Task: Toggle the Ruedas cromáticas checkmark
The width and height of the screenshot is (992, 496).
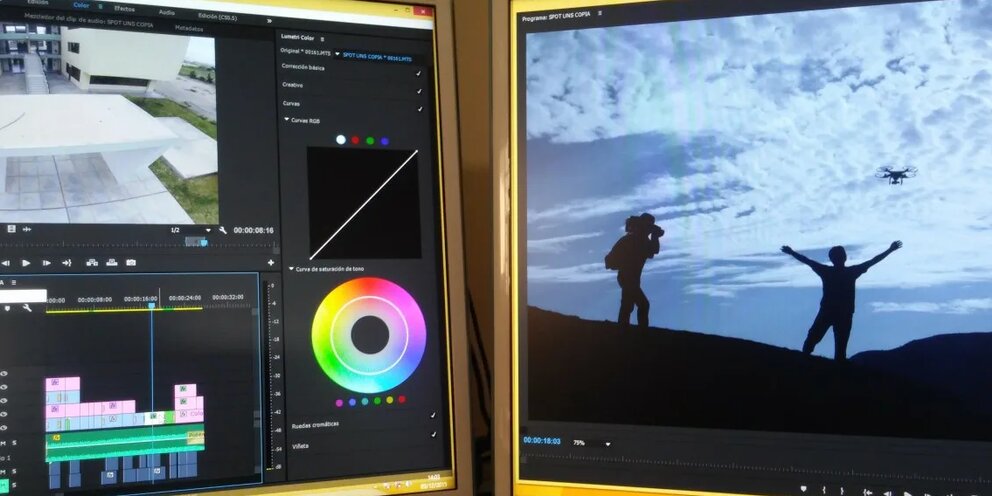Action: (x=433, y=415)
